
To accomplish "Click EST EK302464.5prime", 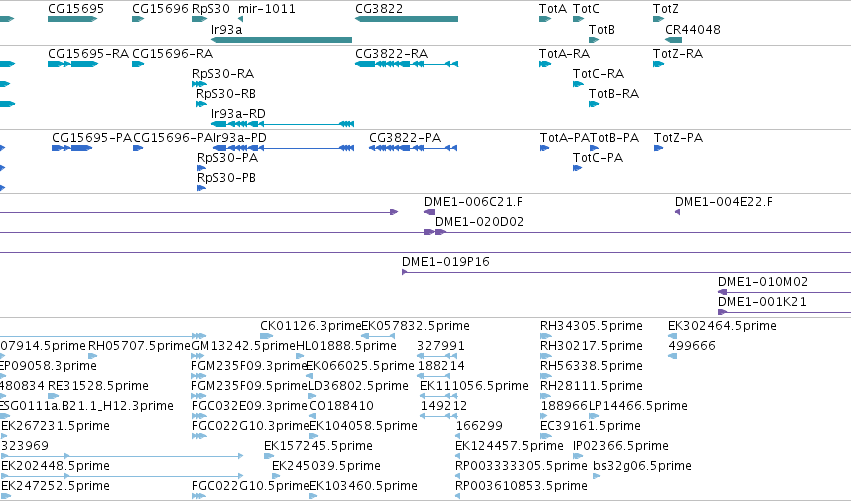I will point(722,326).
